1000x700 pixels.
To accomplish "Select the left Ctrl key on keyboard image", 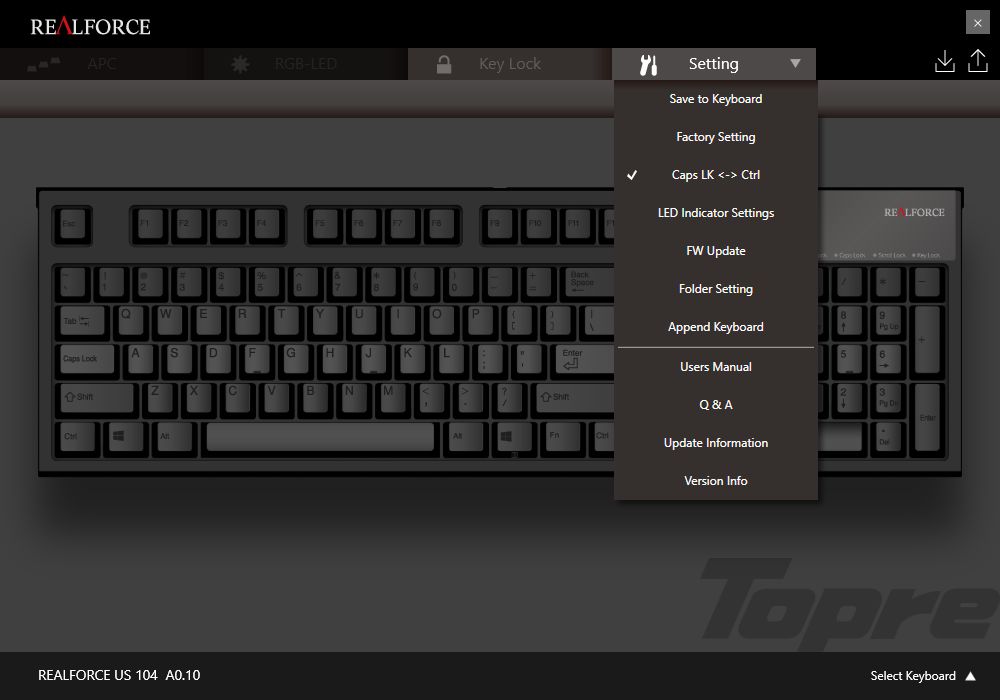I will (x=77, y=437).
